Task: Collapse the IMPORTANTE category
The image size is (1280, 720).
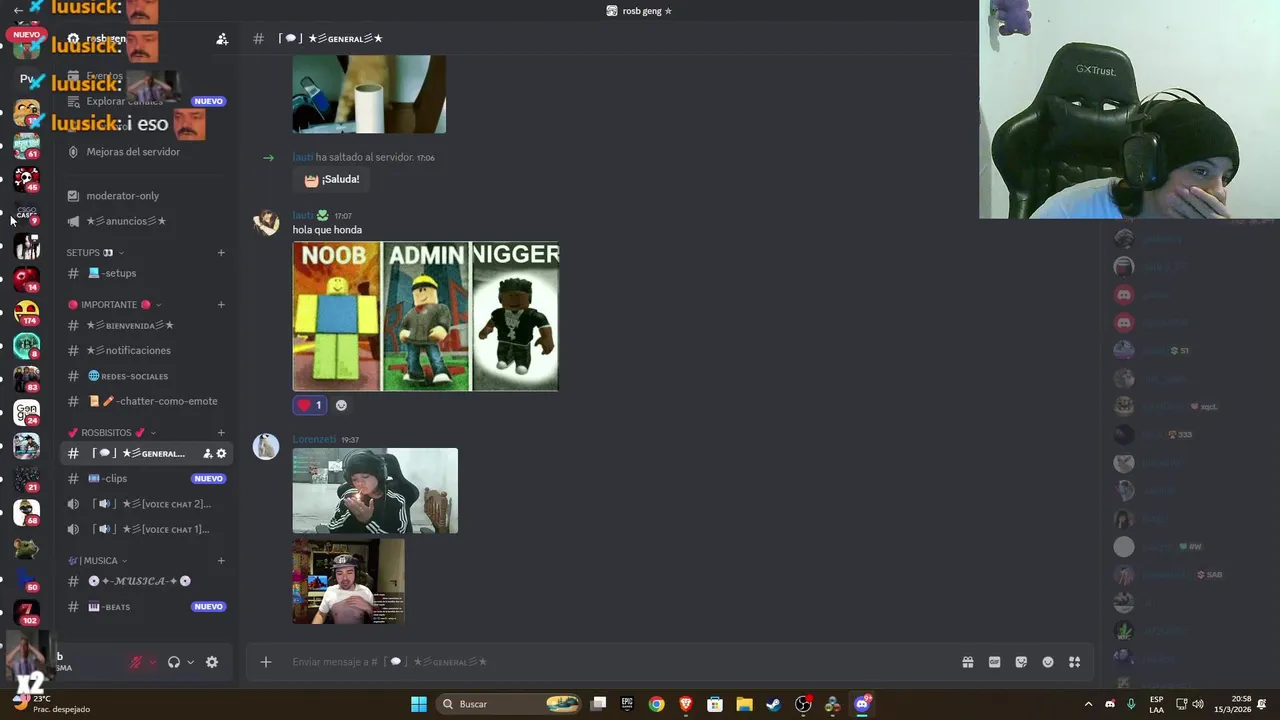Action: point(114,305)
